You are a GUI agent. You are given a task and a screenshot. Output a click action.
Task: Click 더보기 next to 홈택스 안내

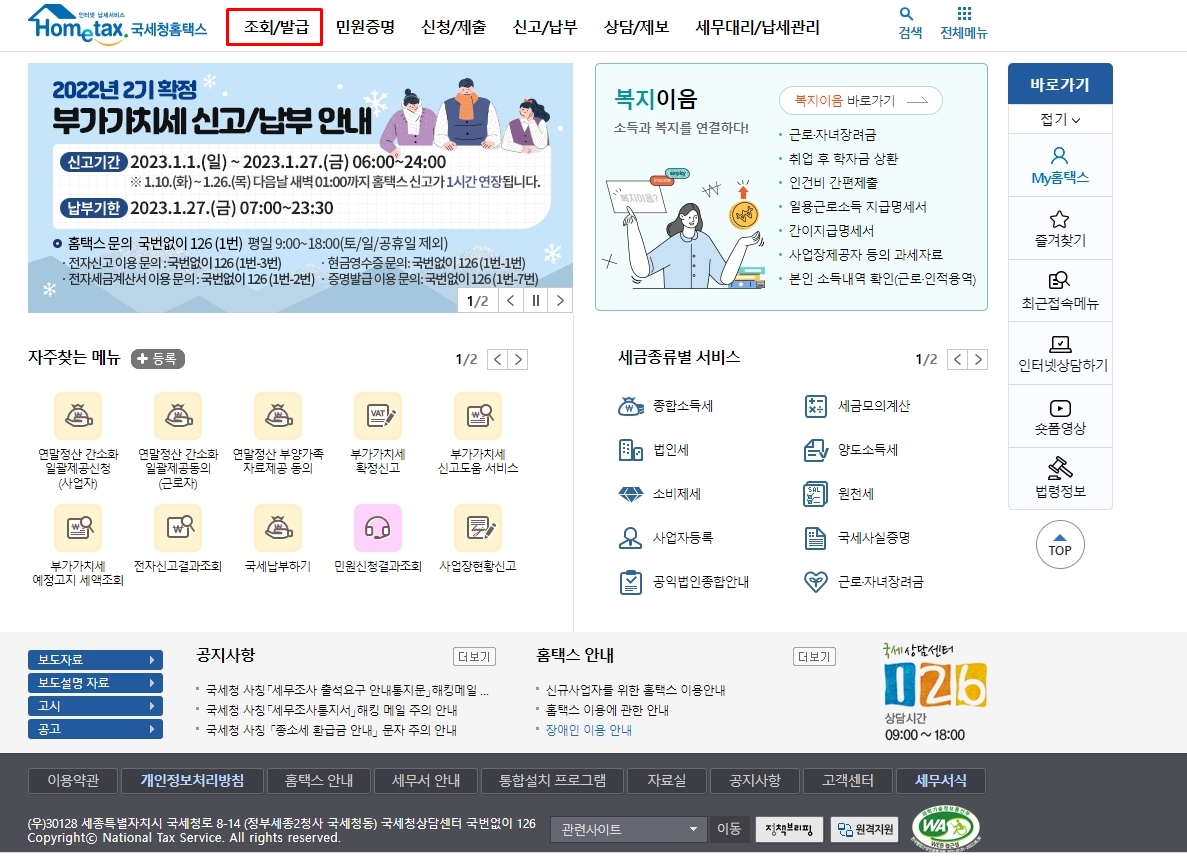click(814, 657)
